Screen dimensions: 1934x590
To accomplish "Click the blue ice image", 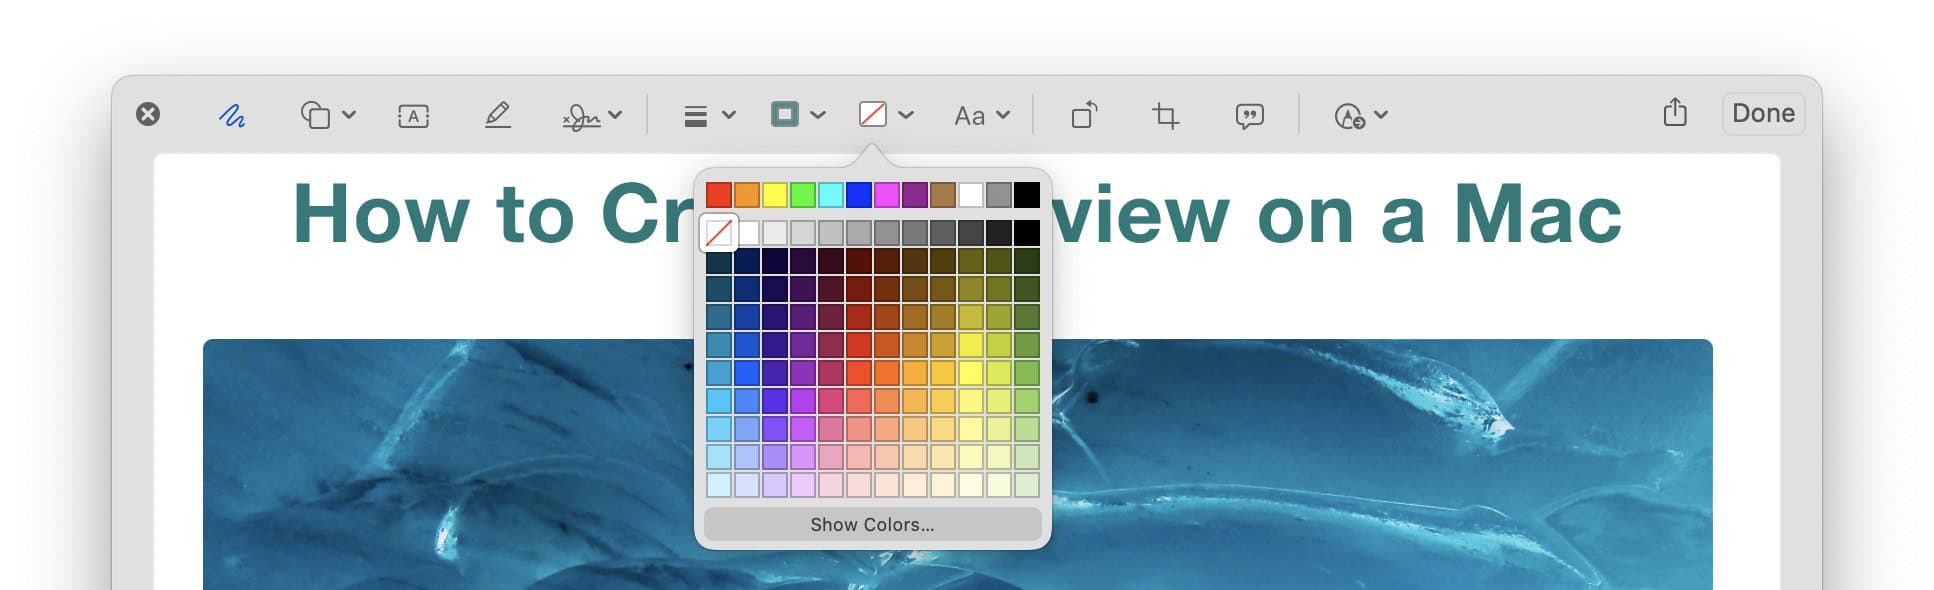I will 957,464.
